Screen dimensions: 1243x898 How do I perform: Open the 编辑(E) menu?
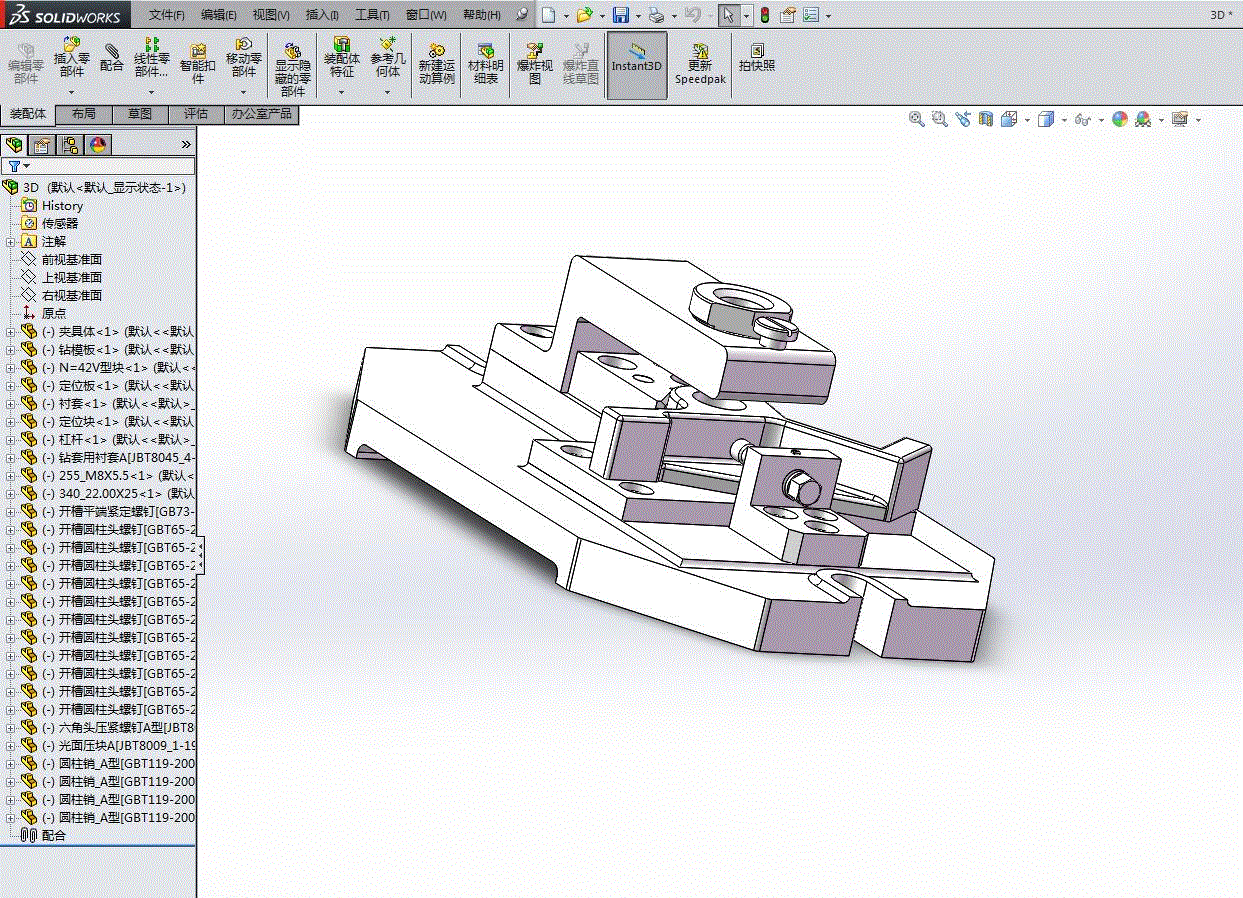219,15
